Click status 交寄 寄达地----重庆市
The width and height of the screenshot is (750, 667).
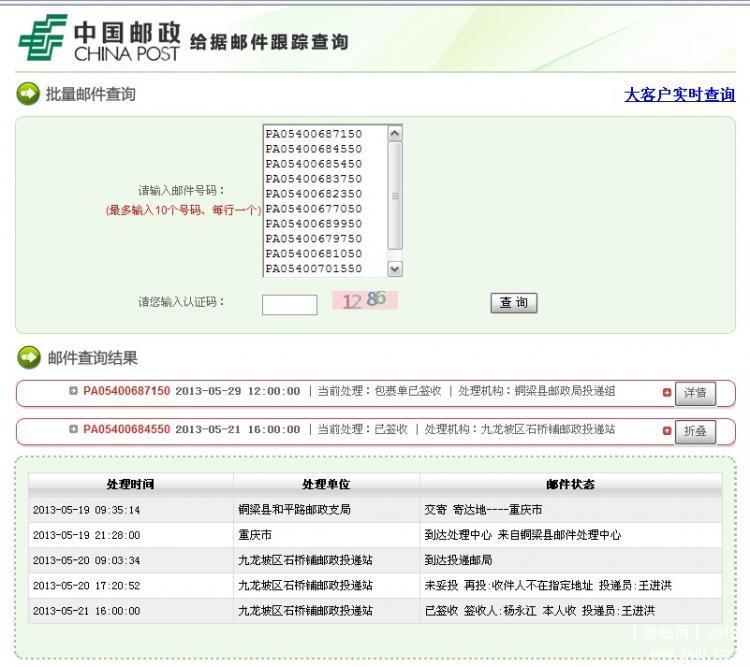tap(571, 510)
